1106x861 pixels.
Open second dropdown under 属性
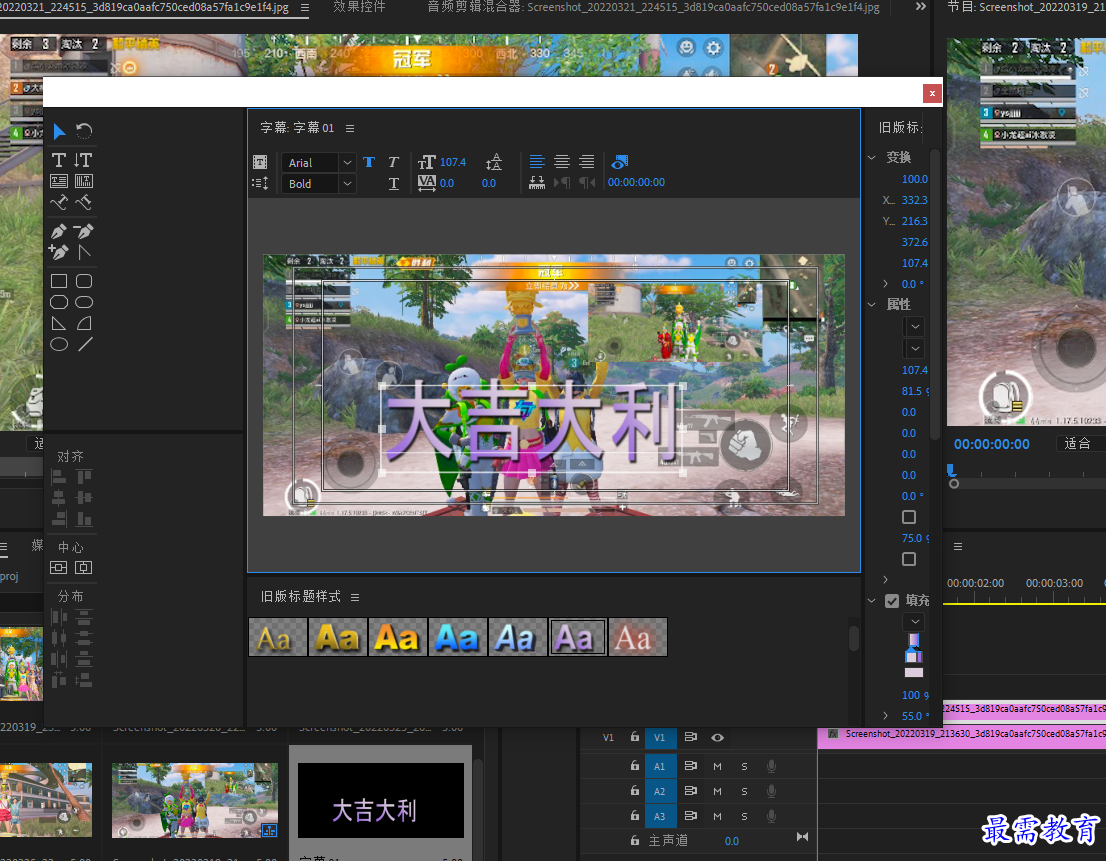coord(915,348)
